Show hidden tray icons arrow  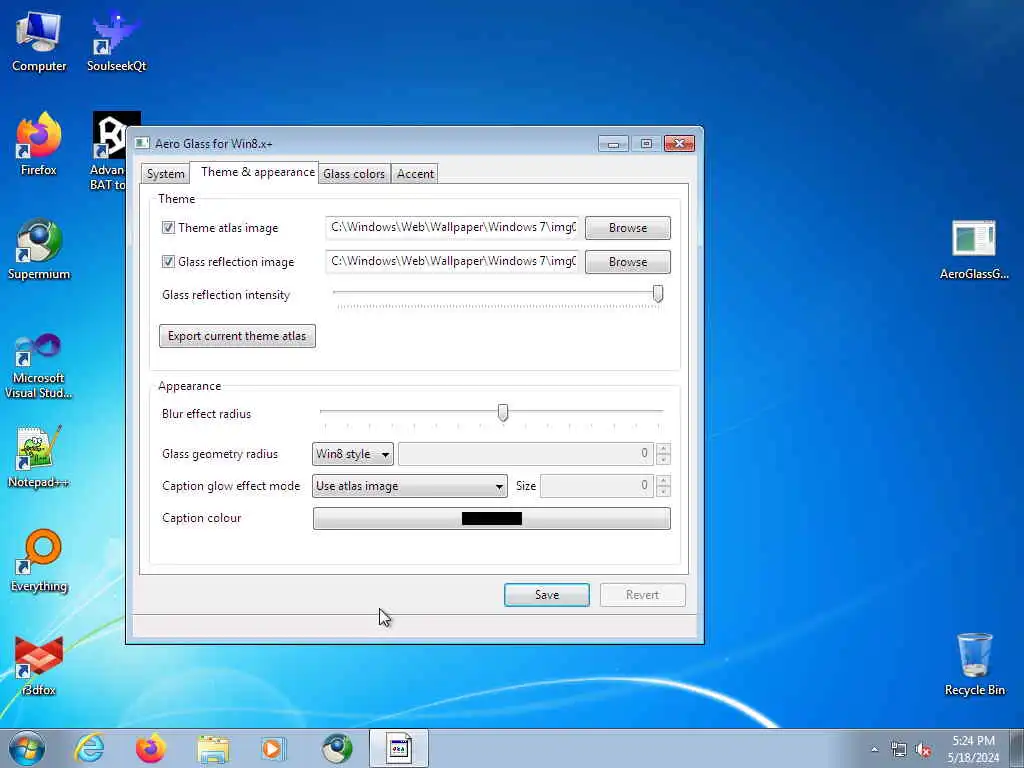[874, 750]
